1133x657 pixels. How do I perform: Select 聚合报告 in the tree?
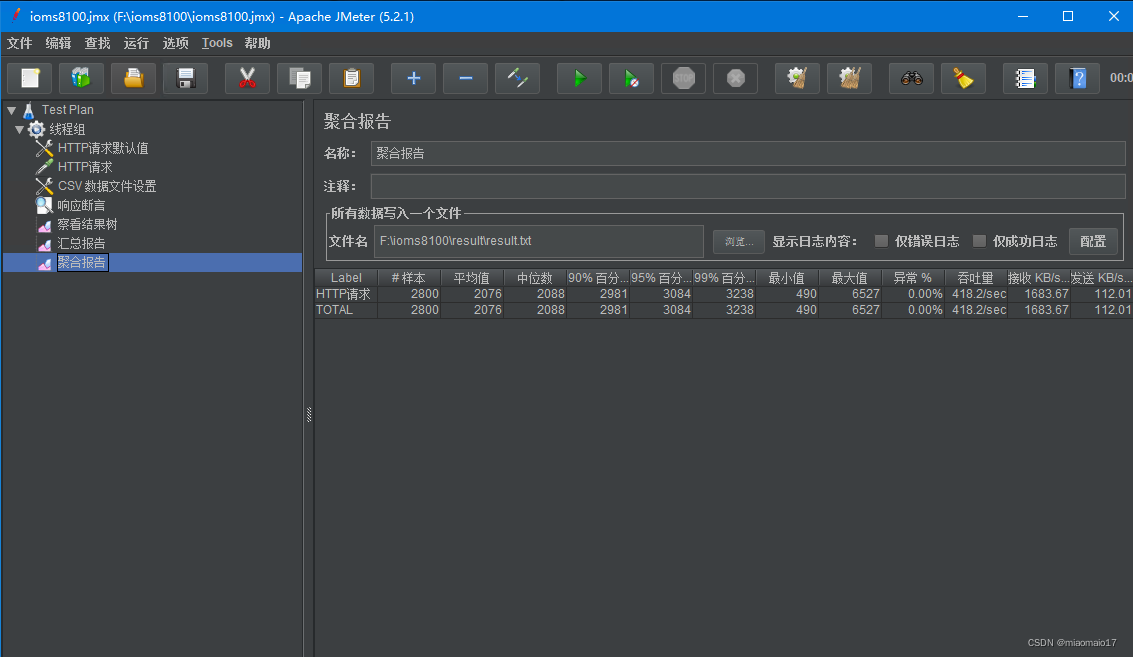click(x=82, y=262)
